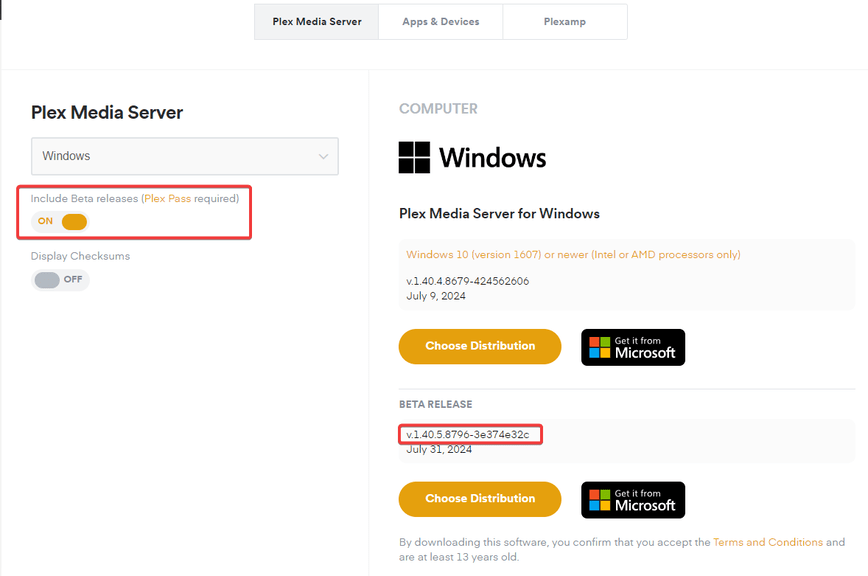Click the Display Checksums label
Viewport: 868px width, 576px height.
[80, 256]
